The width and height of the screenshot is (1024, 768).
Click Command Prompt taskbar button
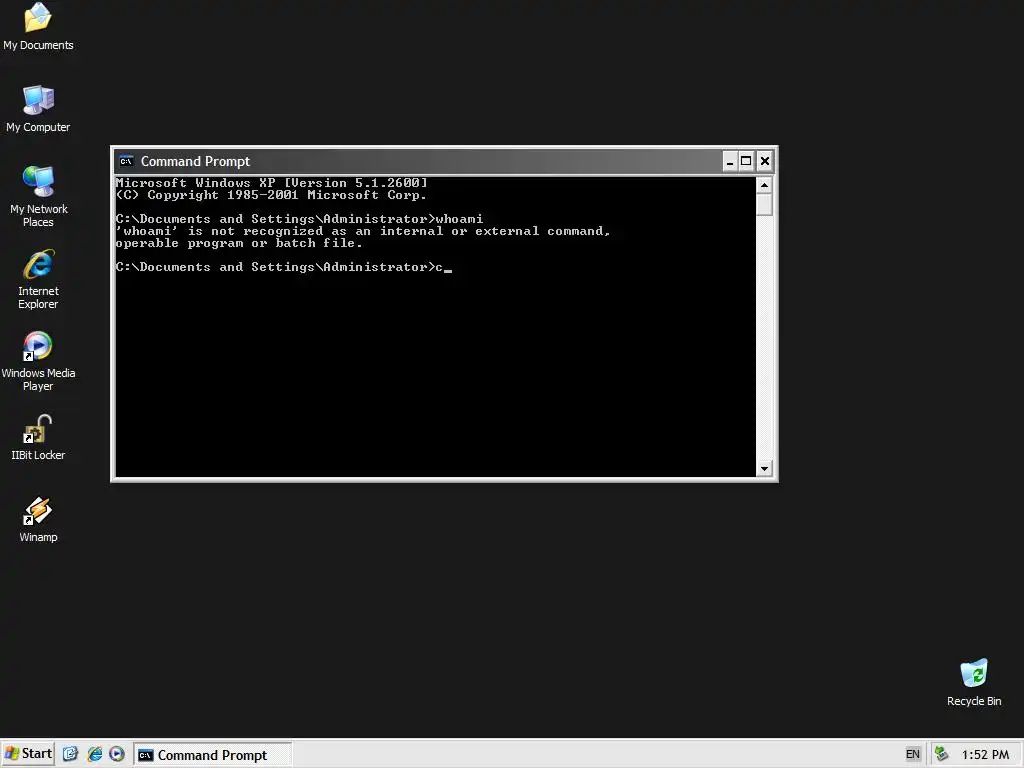pos(213,755)
